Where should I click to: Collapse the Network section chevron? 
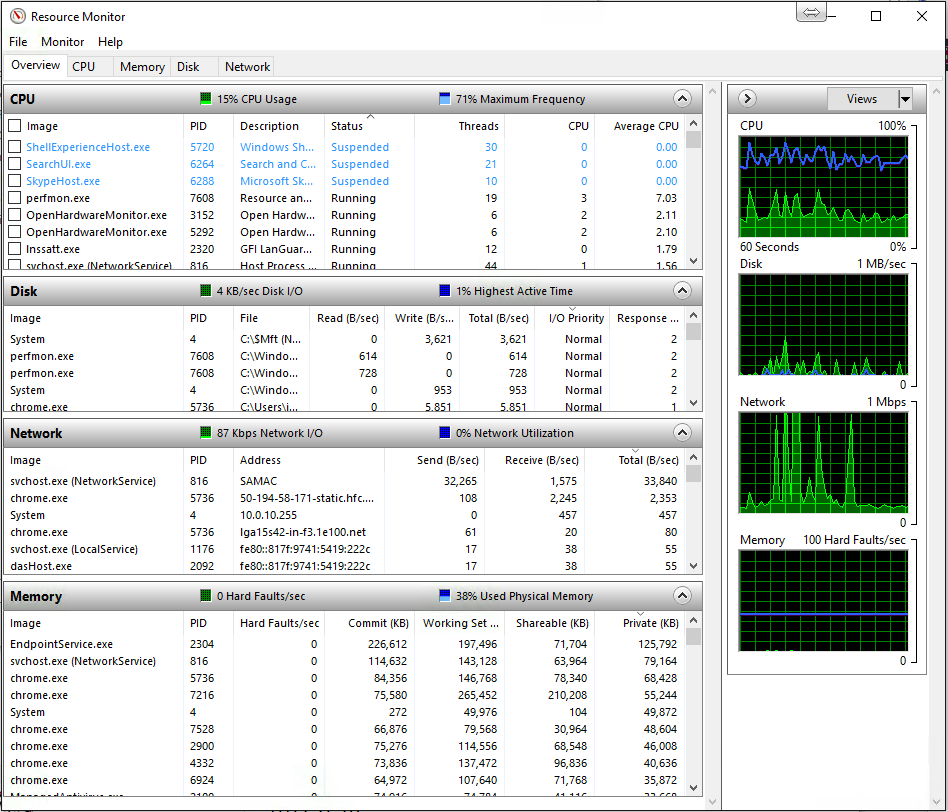682,433
